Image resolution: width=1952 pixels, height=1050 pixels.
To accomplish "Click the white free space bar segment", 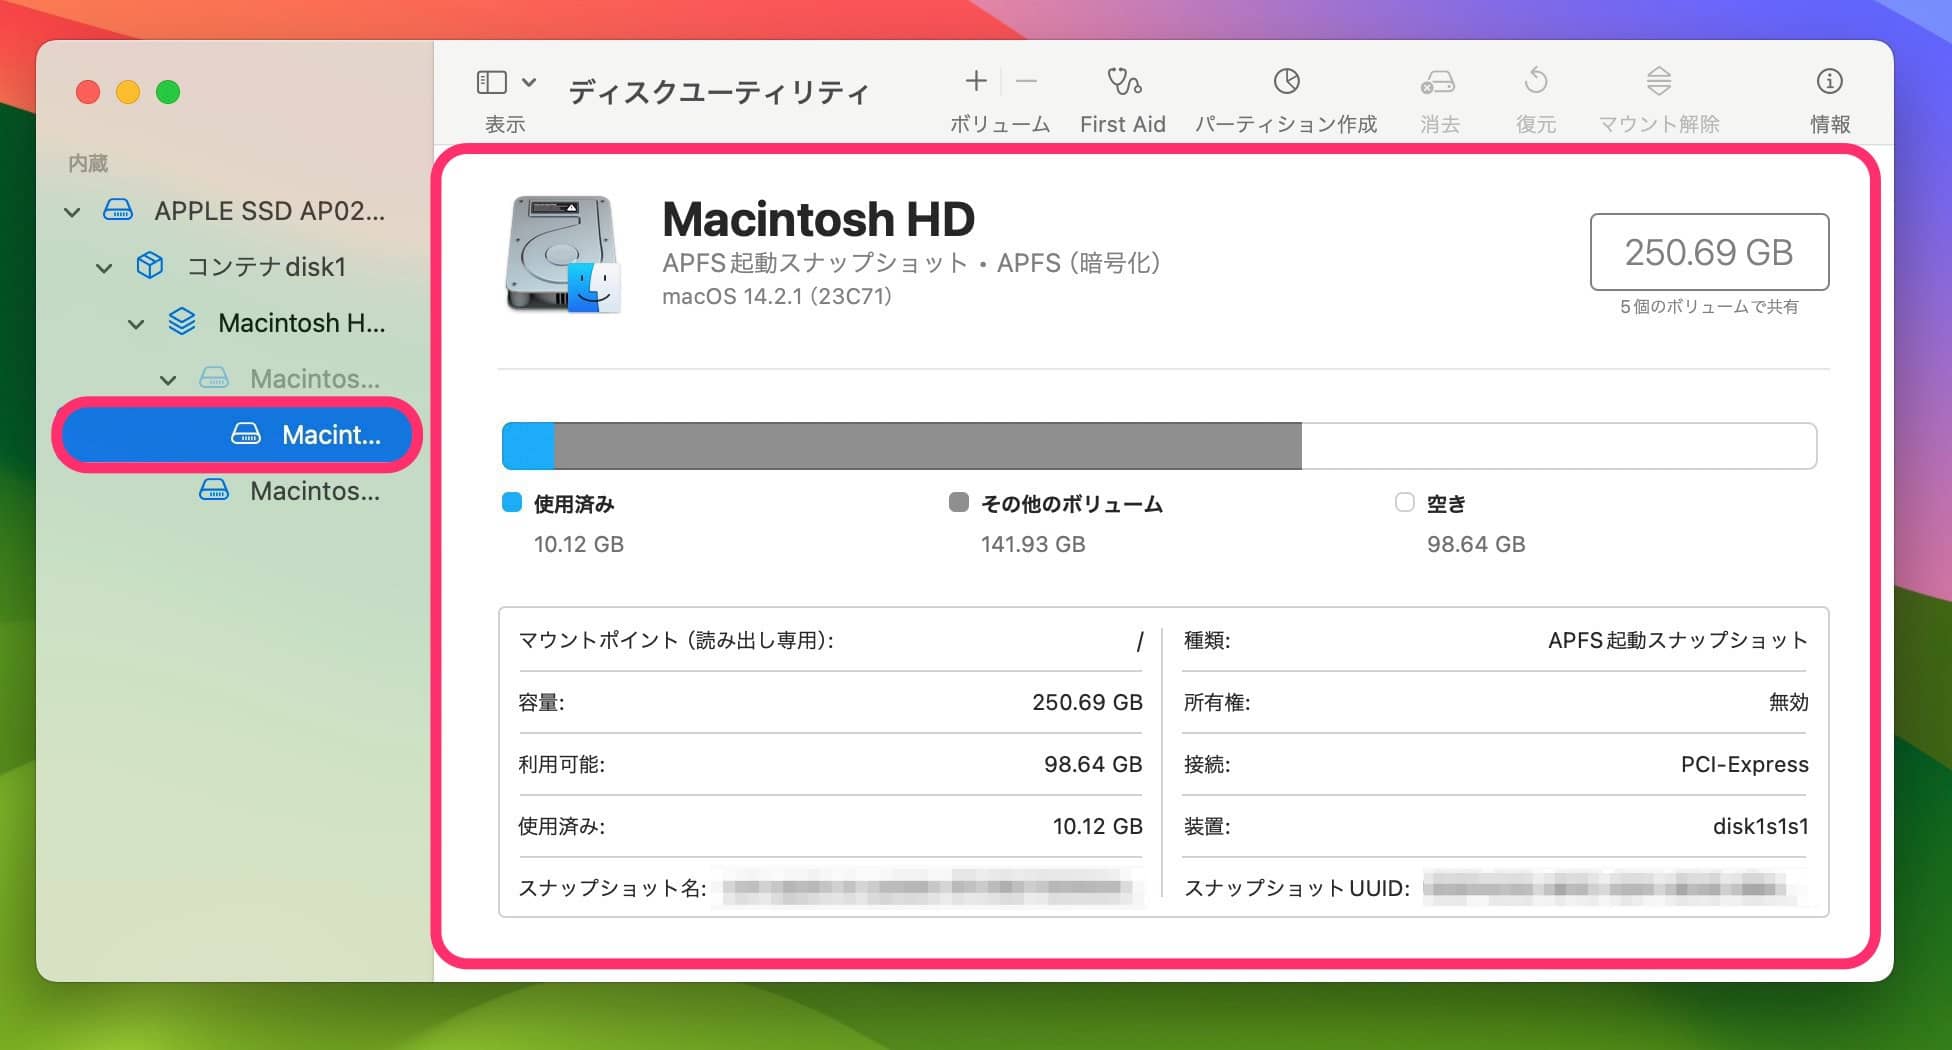I will [1559, 446].
